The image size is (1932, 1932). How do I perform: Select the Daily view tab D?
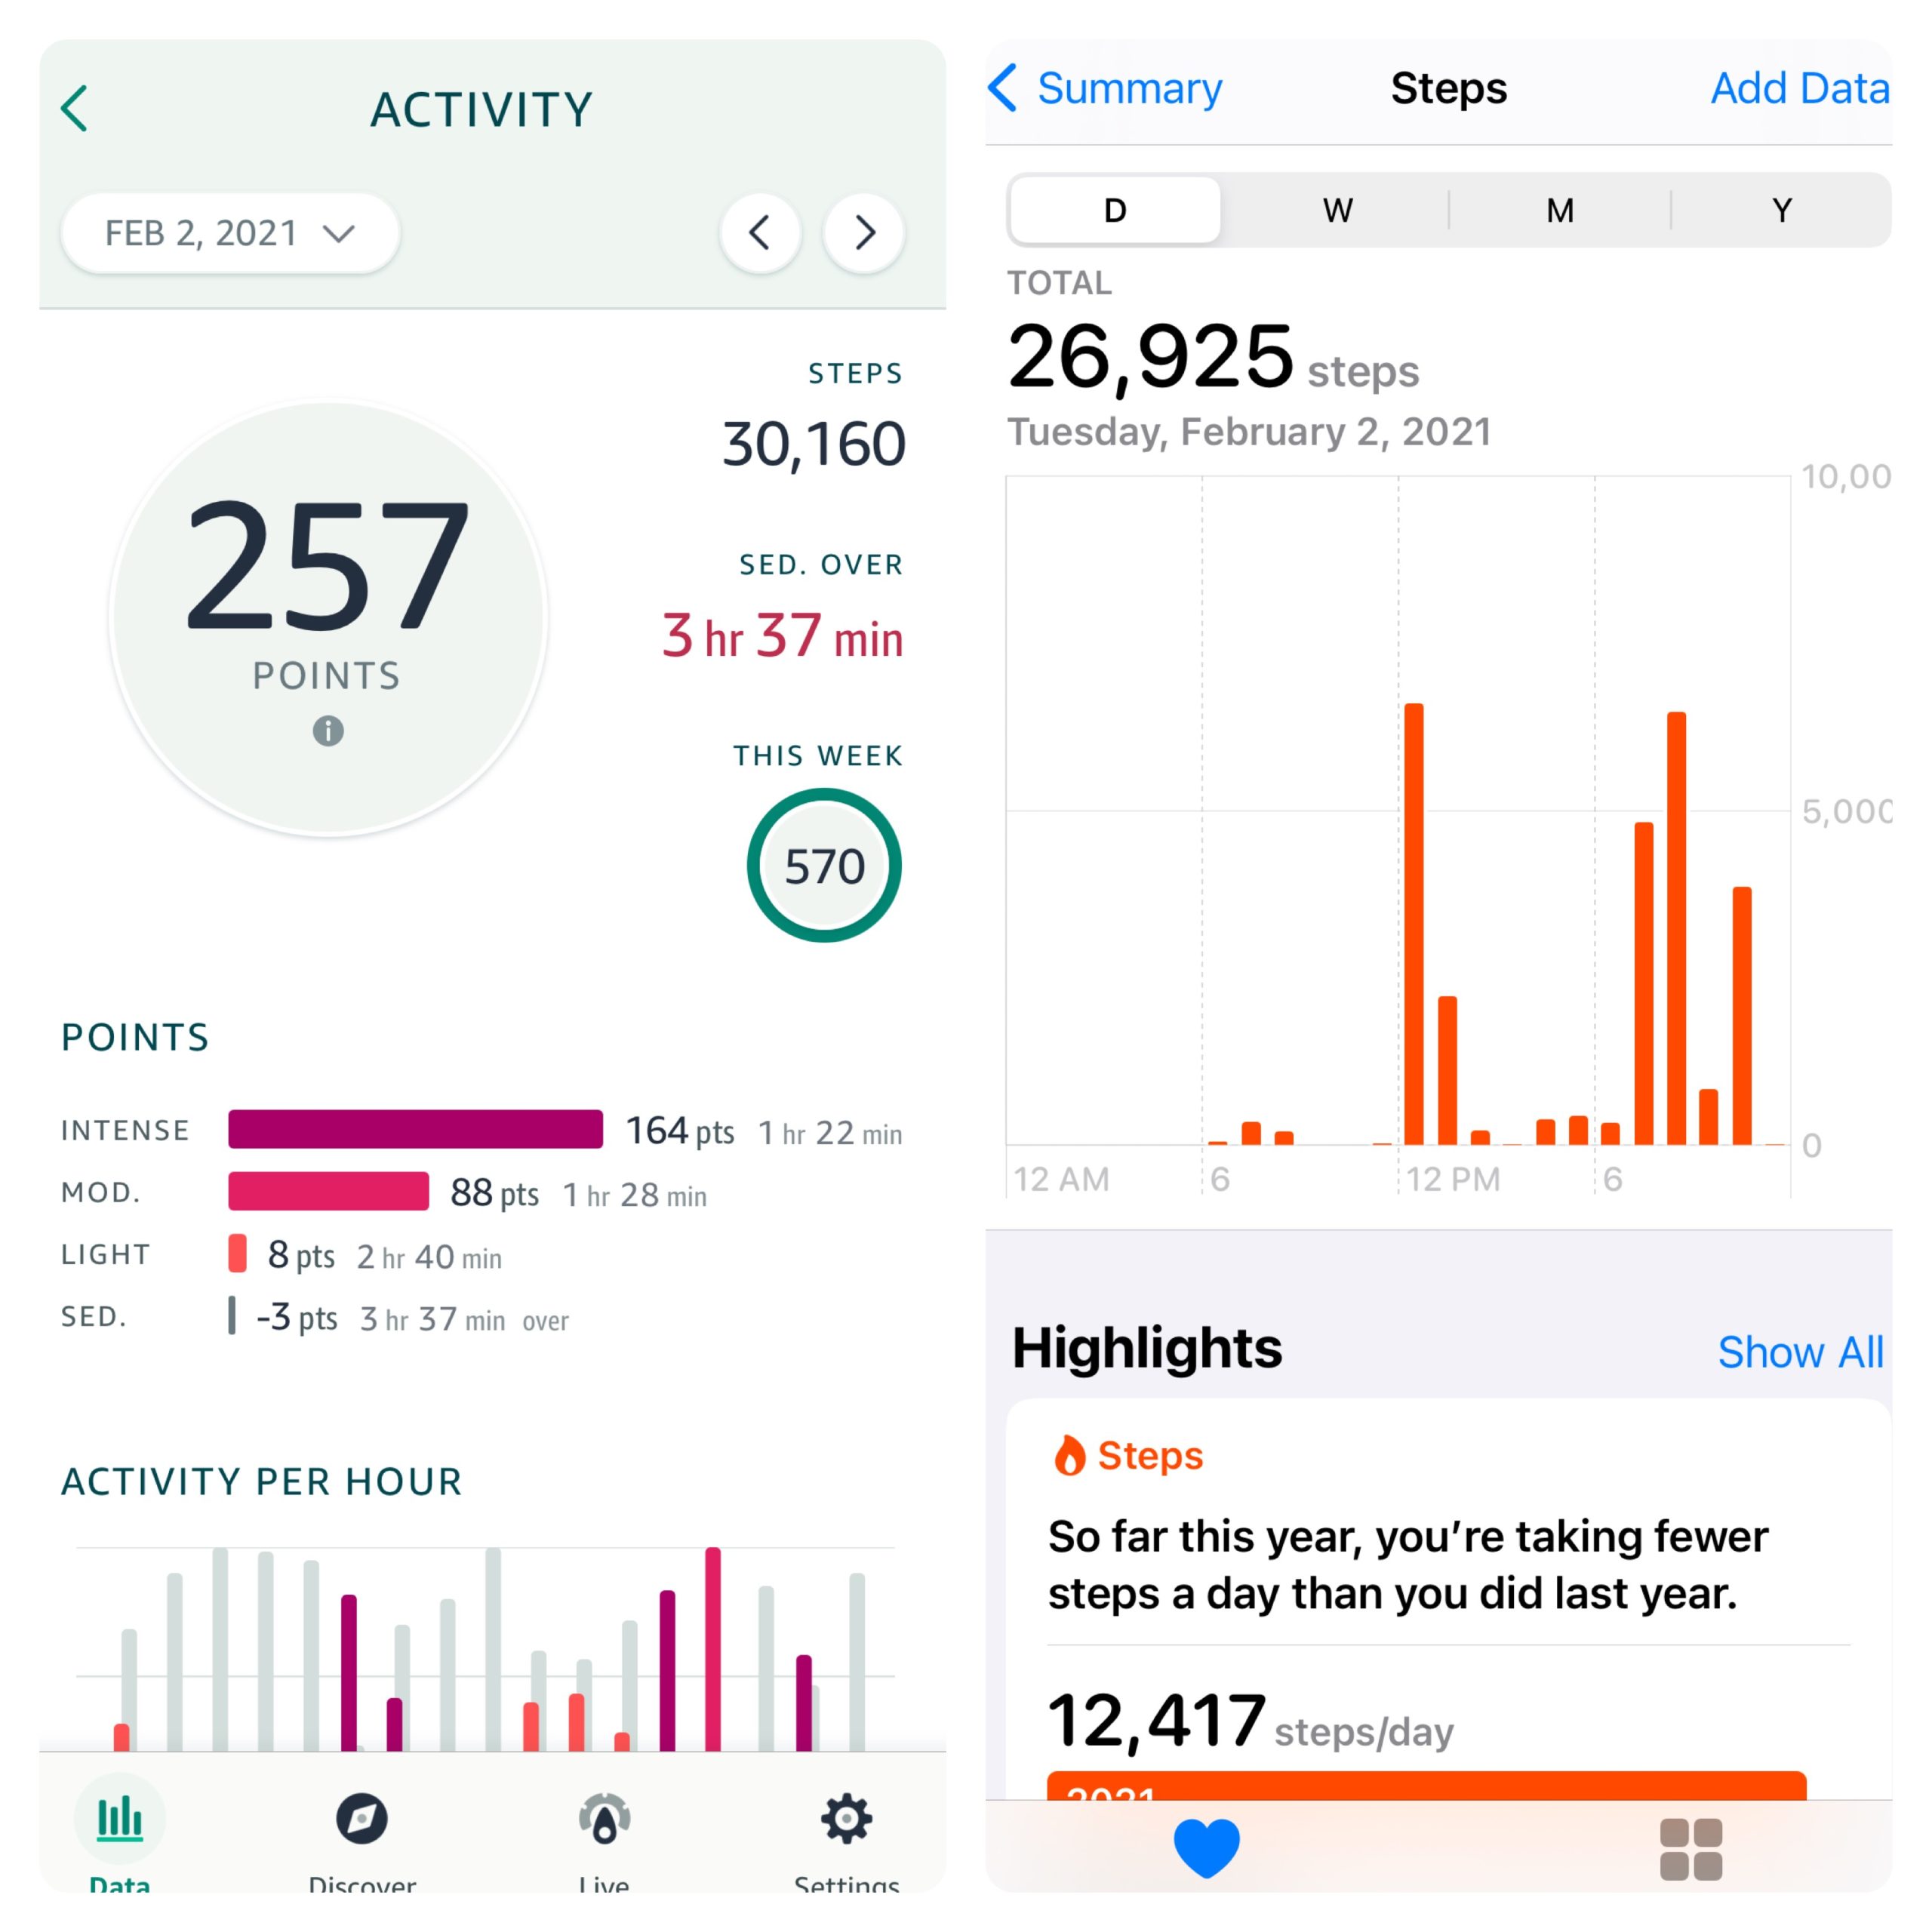click(1113, 211)
